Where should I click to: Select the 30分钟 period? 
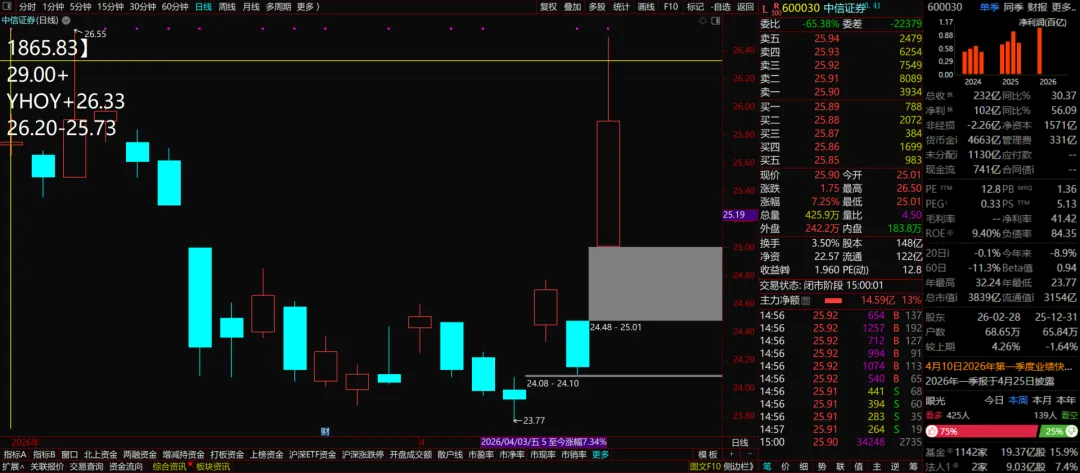[143, 6]
